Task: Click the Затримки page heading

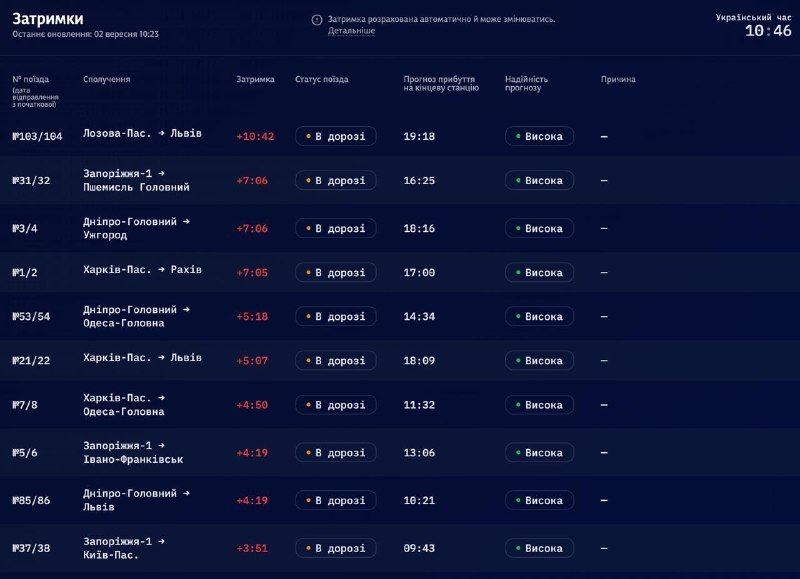Action: (x=48, y=18)
